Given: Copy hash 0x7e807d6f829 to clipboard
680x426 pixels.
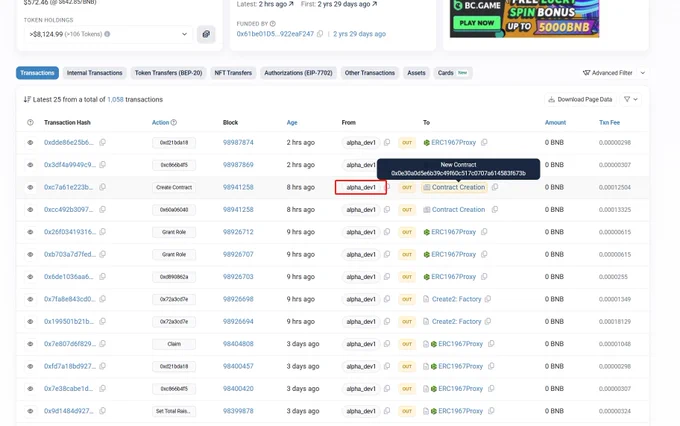Looking at the screenshot, I should [102, 344].
